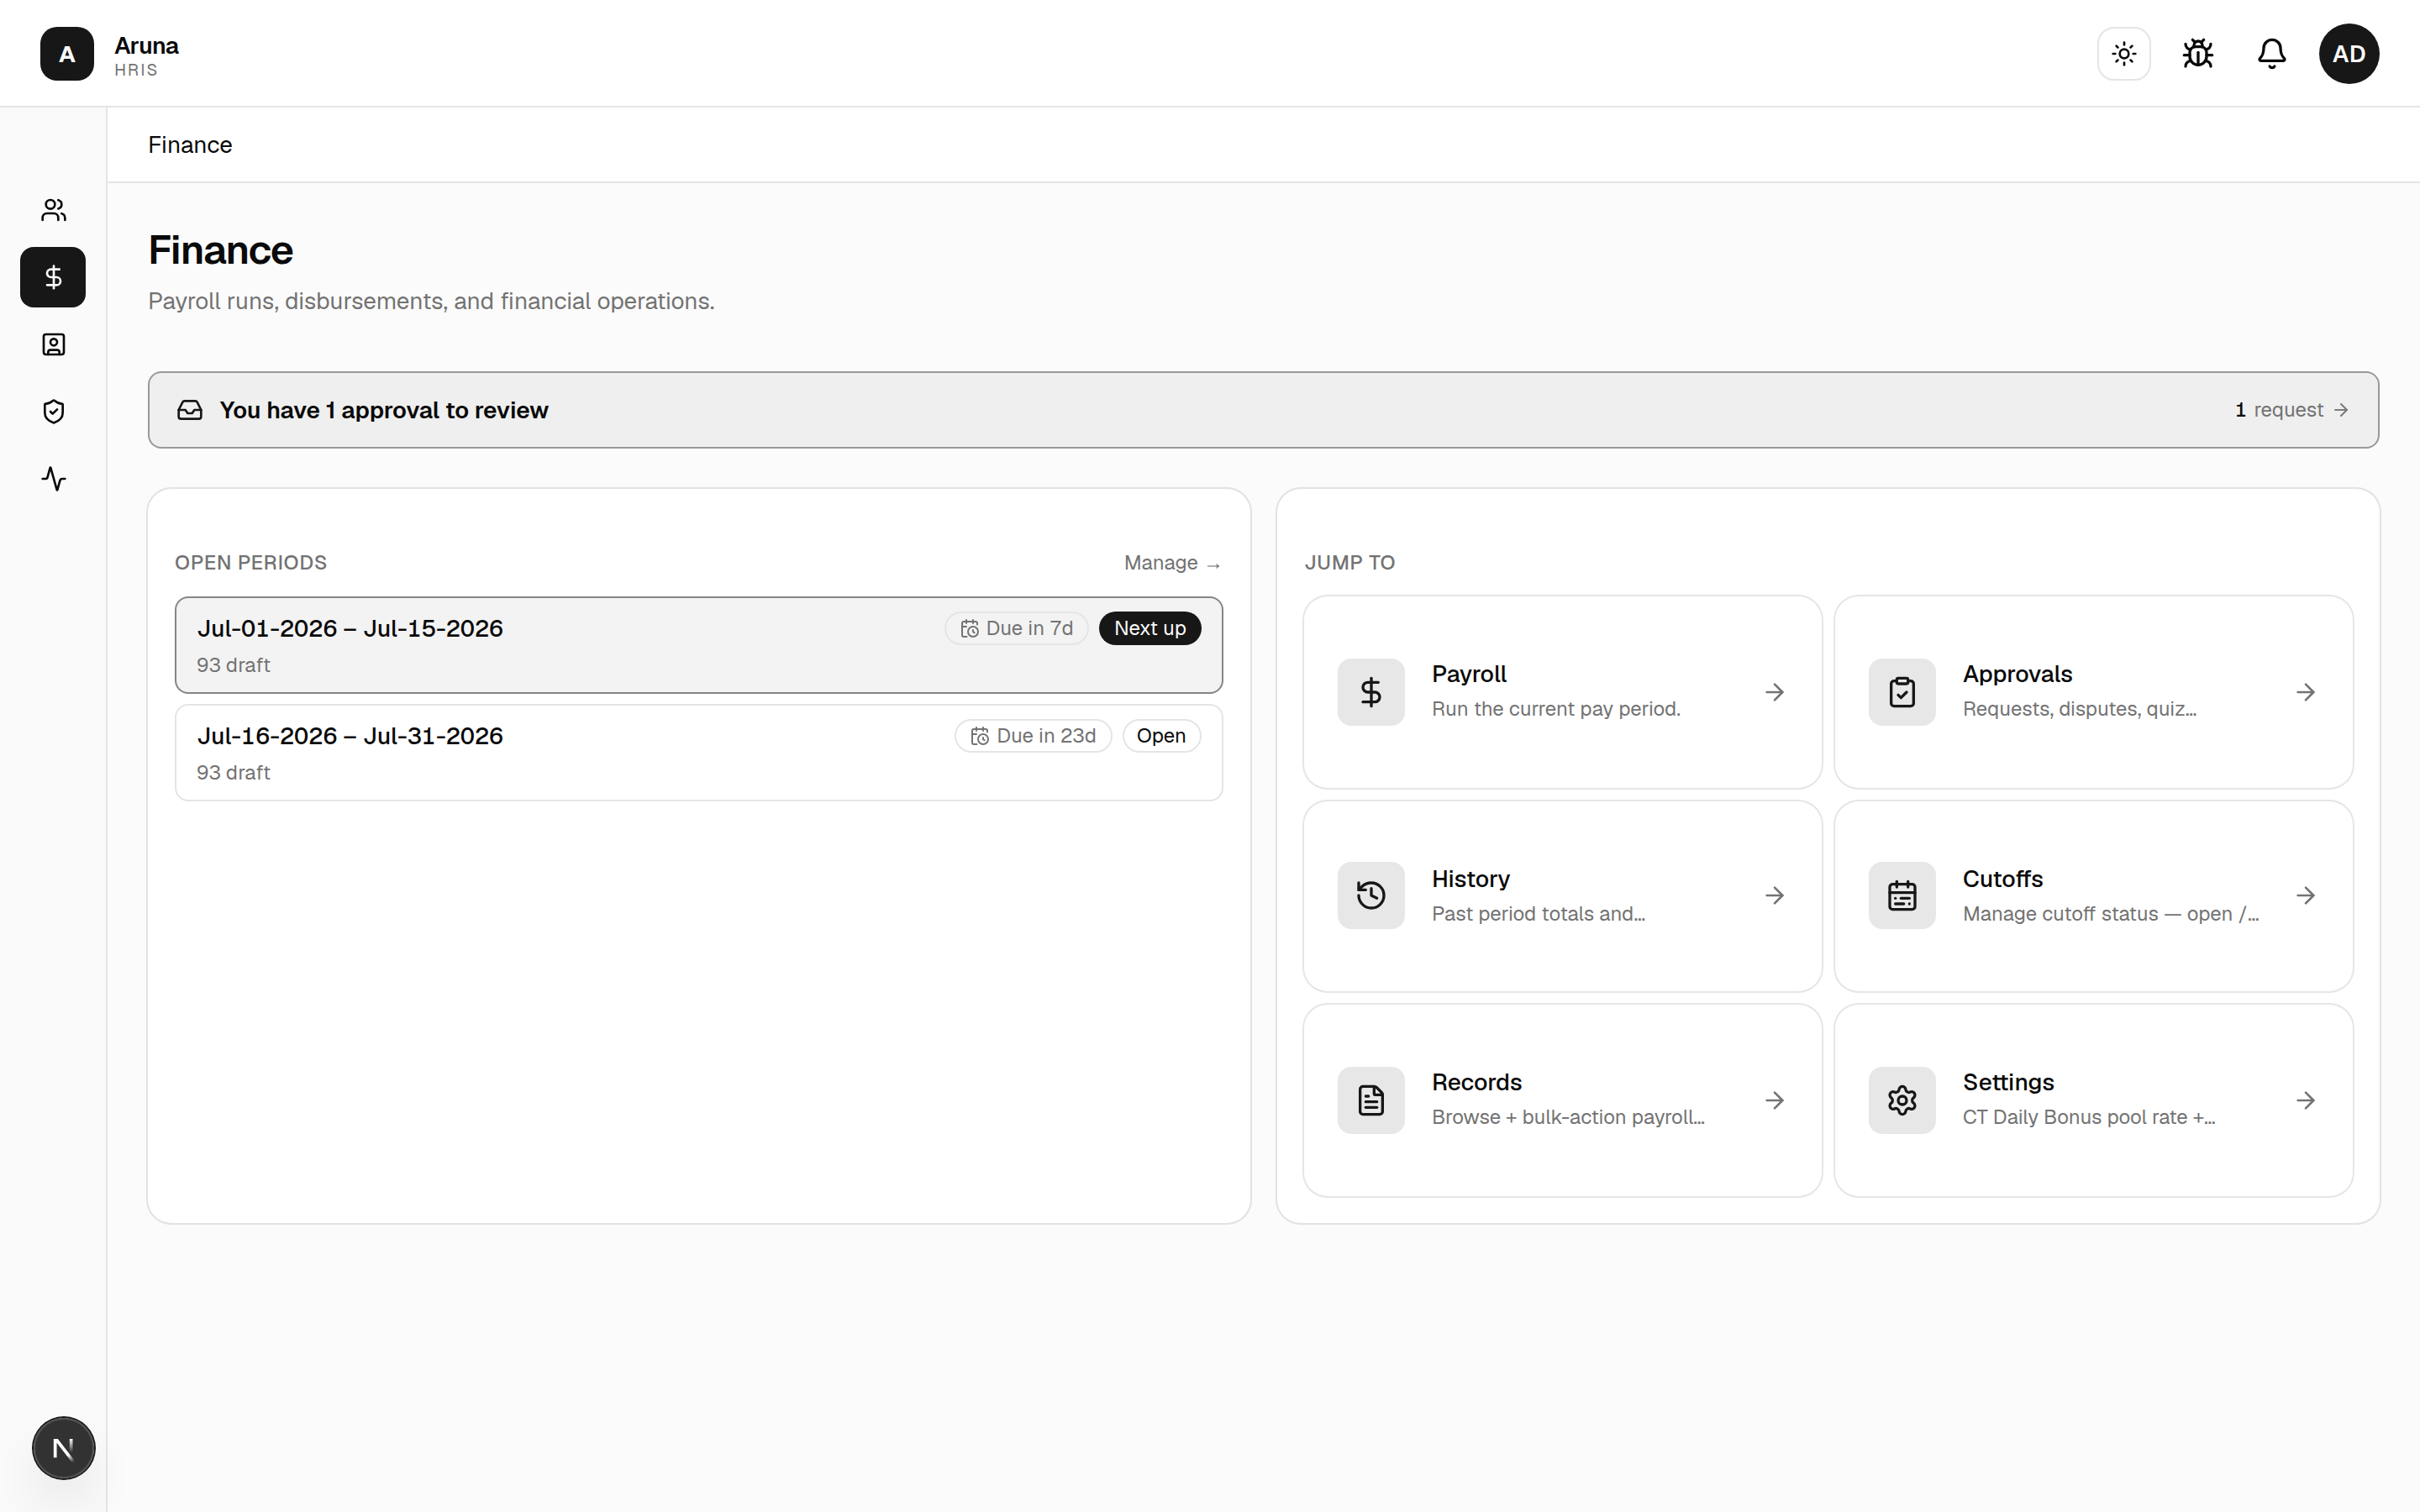This screenshot has height=1512, width=2420.
Task: Click 'You have 1 approval to review'
Action: coord(384,410)
